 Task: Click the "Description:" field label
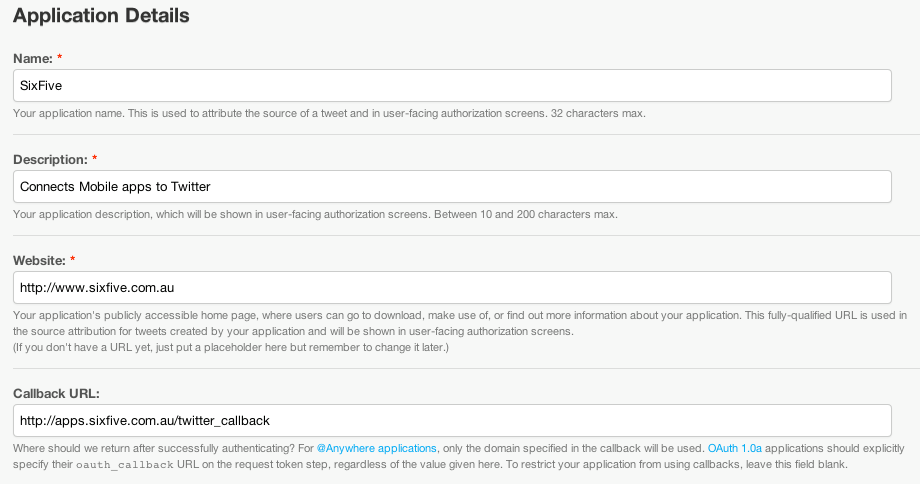point(50,160)
